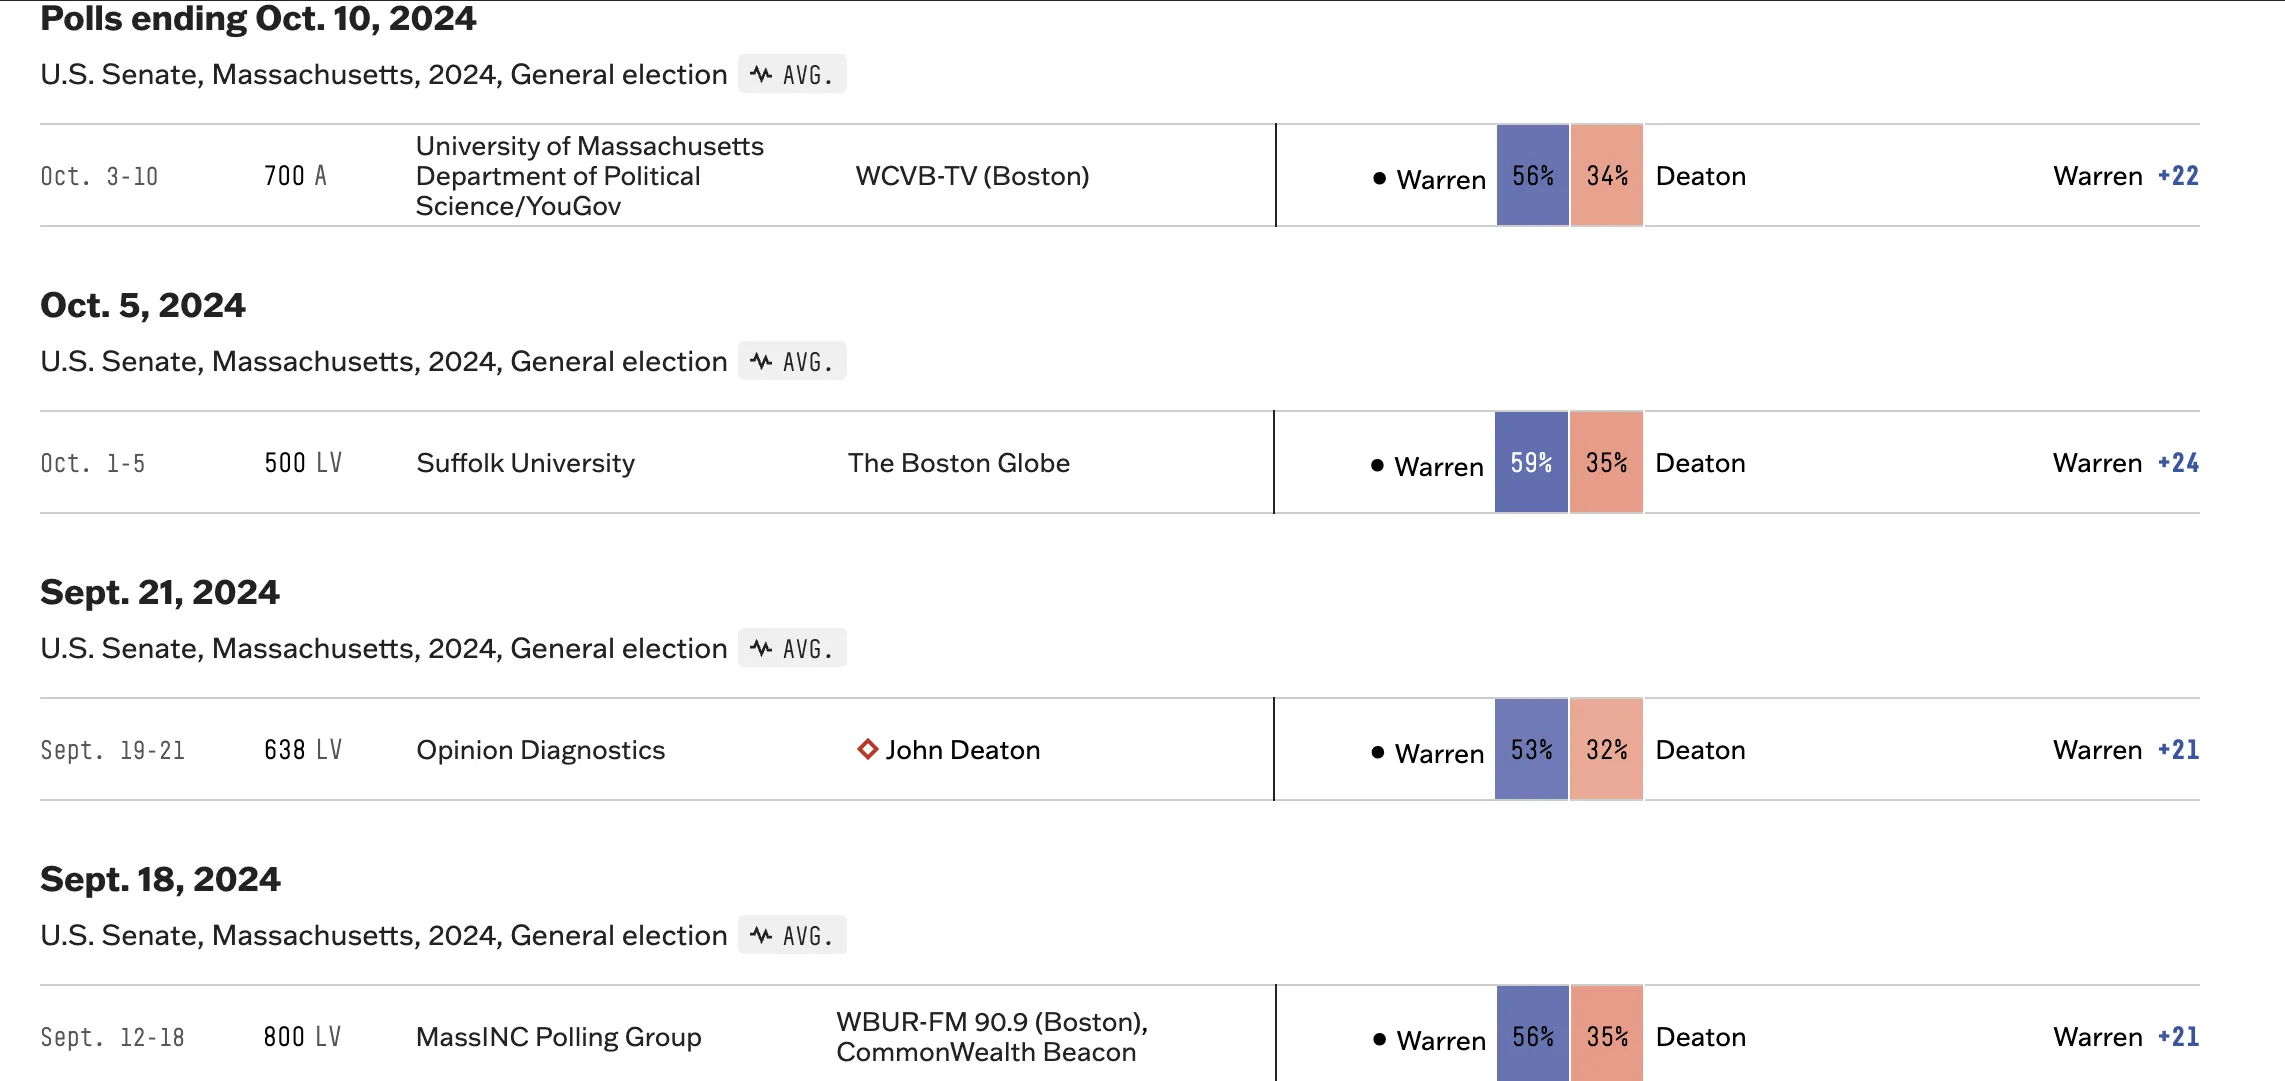Click AVG. pulse icon under Oct. 10 polls
The height and width of the screenshot is (1081, 2285).
tap(762, 75)
